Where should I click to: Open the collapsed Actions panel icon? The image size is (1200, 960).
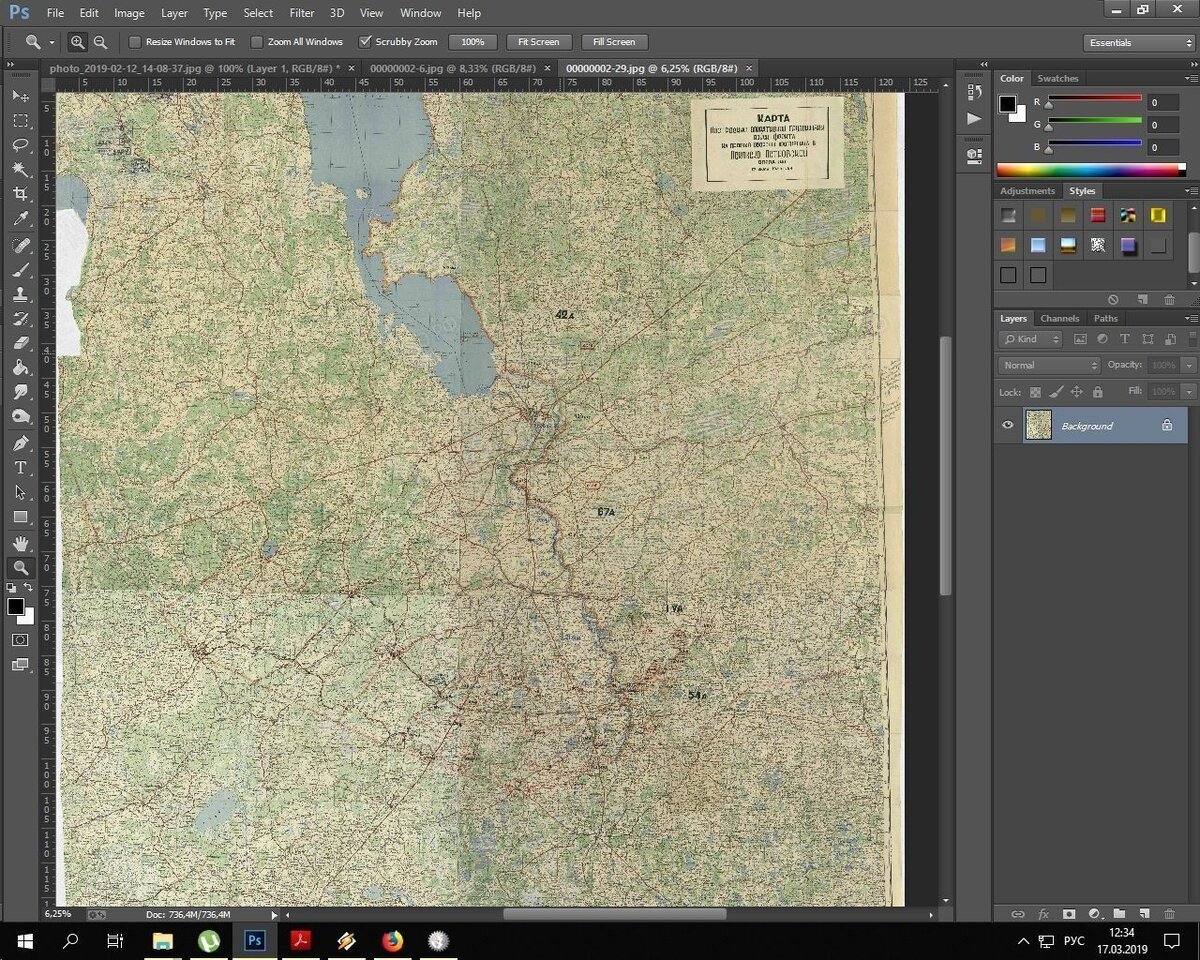tap(975, 118)
